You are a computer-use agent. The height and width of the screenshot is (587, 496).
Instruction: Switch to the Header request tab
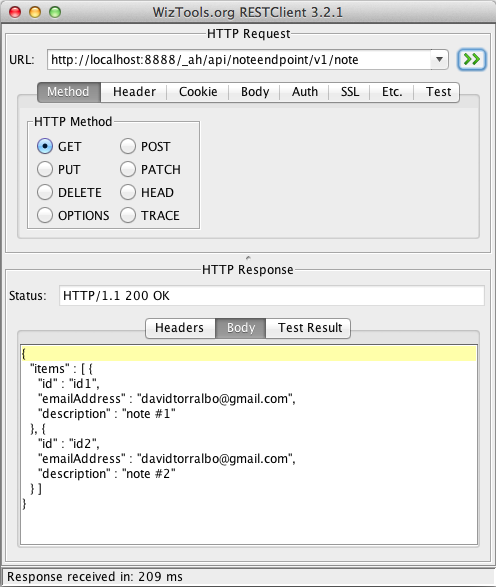(x=134, y=92)
